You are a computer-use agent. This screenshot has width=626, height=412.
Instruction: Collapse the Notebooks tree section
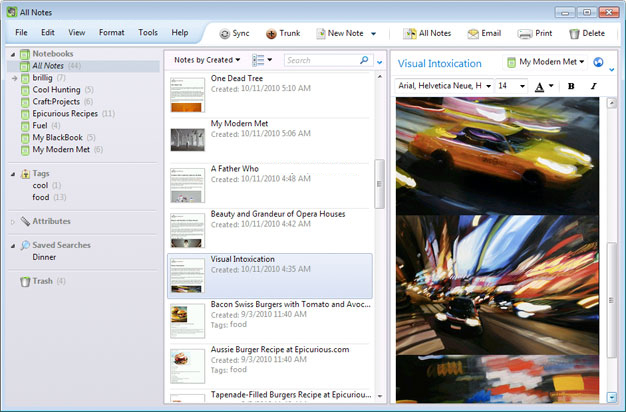11,53
